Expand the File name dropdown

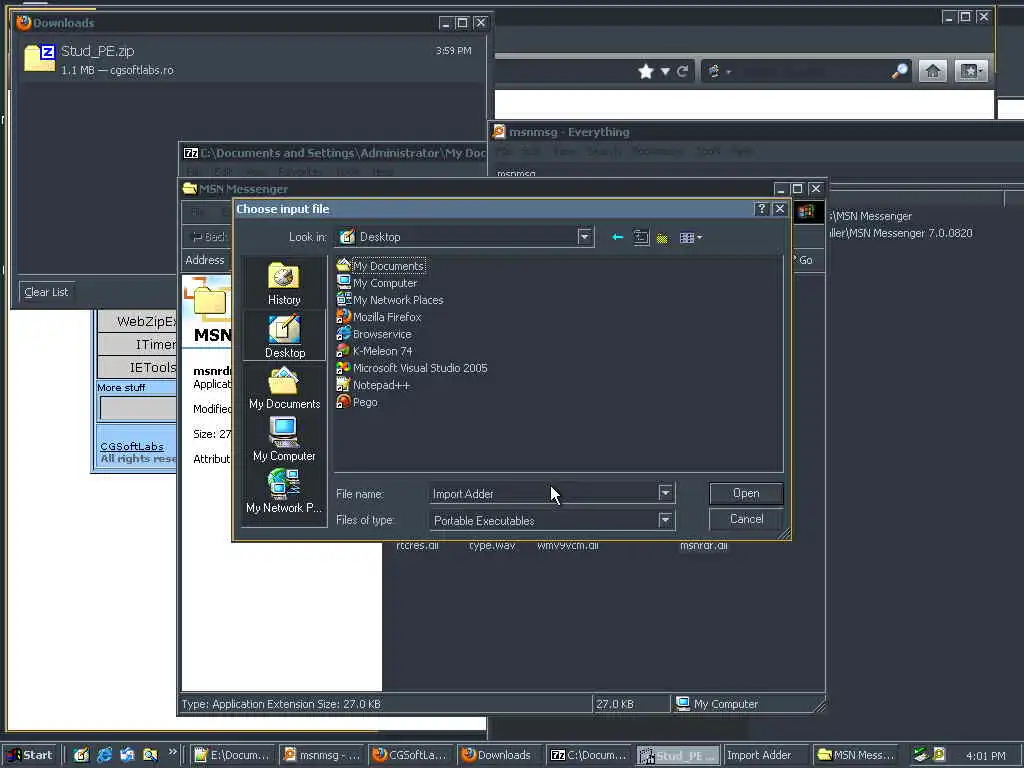pyautogui.click(x=665, y=493)
